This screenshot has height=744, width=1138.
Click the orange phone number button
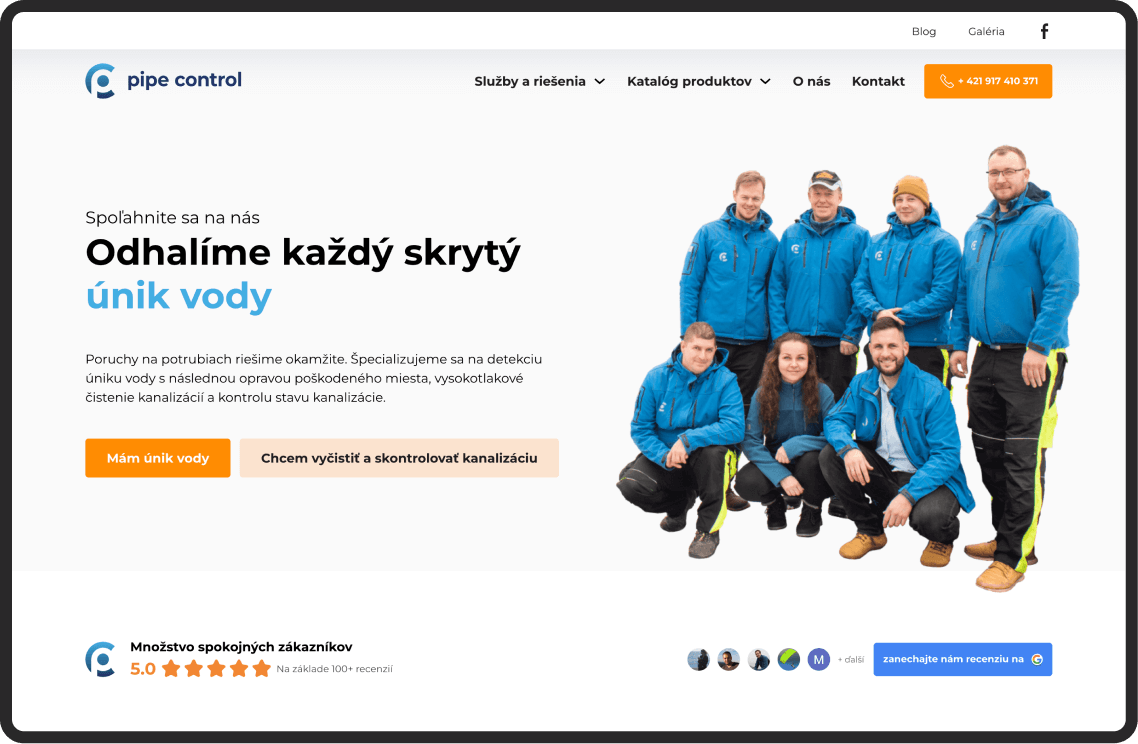pyautogui.click(x=988, y=82)
